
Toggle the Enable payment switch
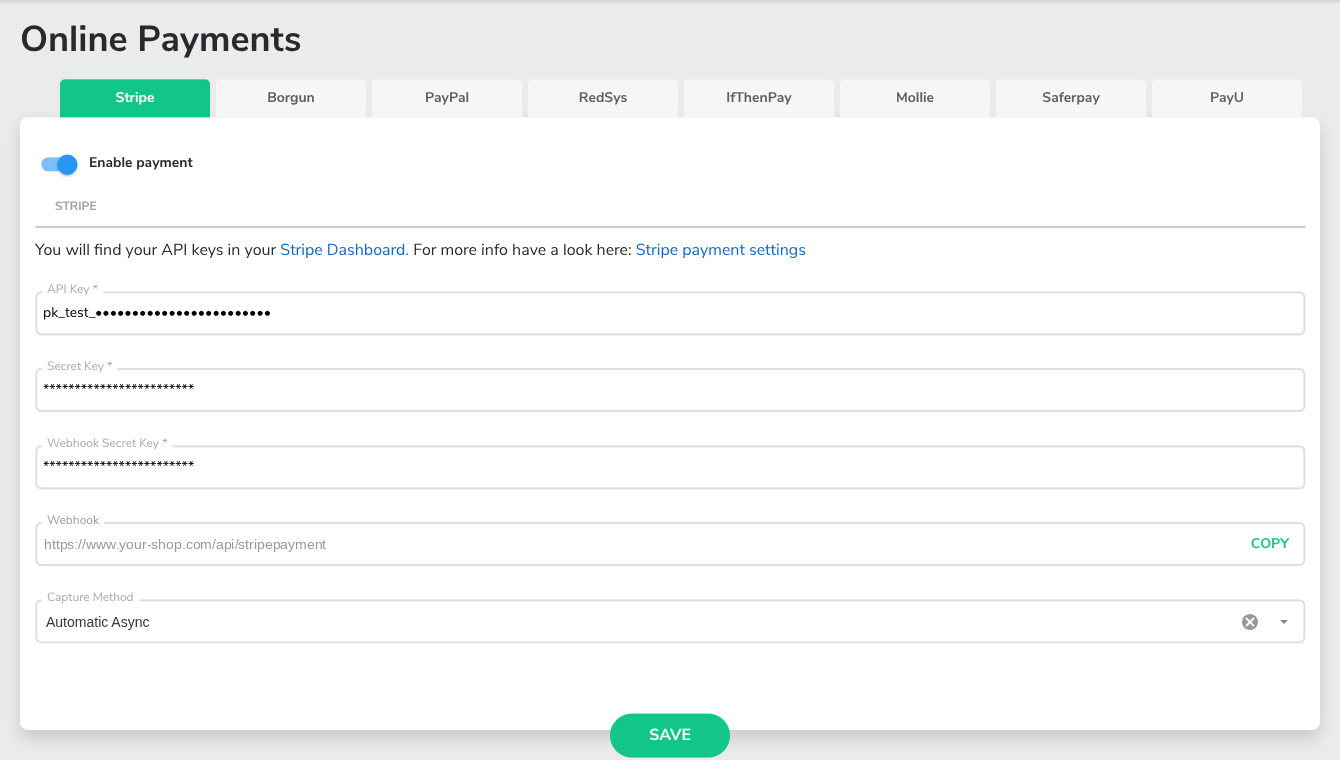pos(59,164)
